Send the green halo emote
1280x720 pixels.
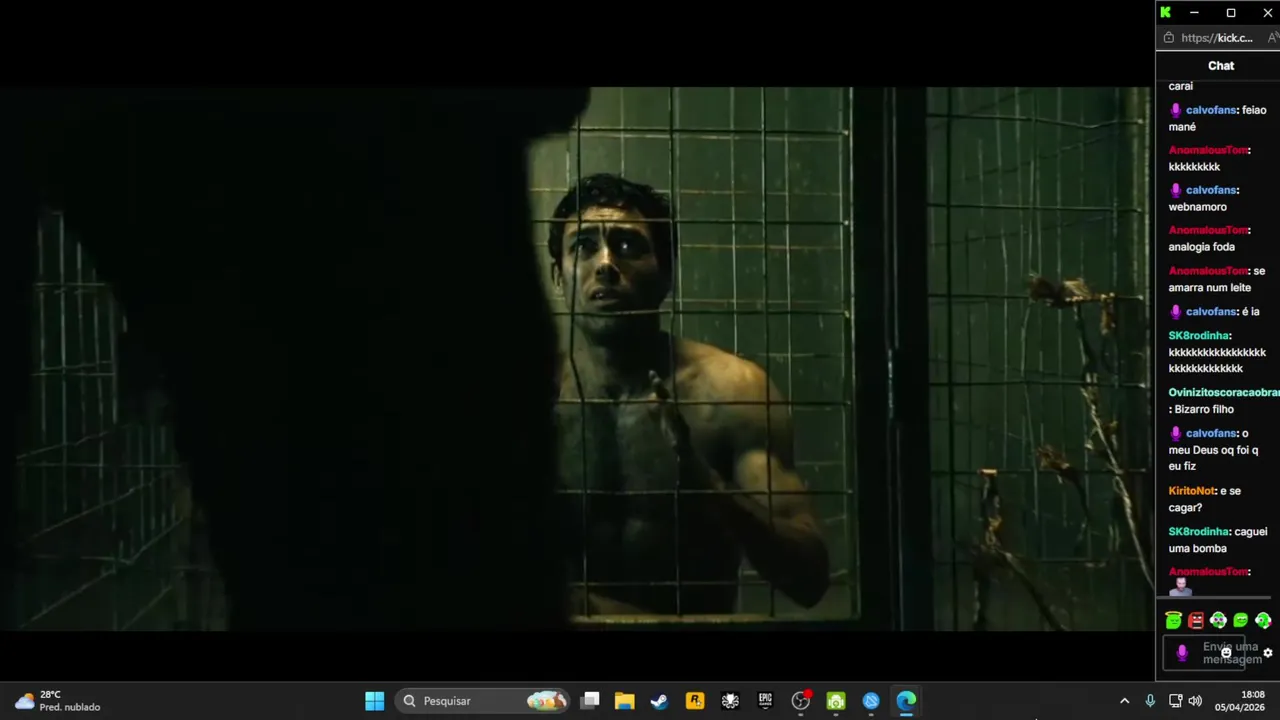point(1173,621)
